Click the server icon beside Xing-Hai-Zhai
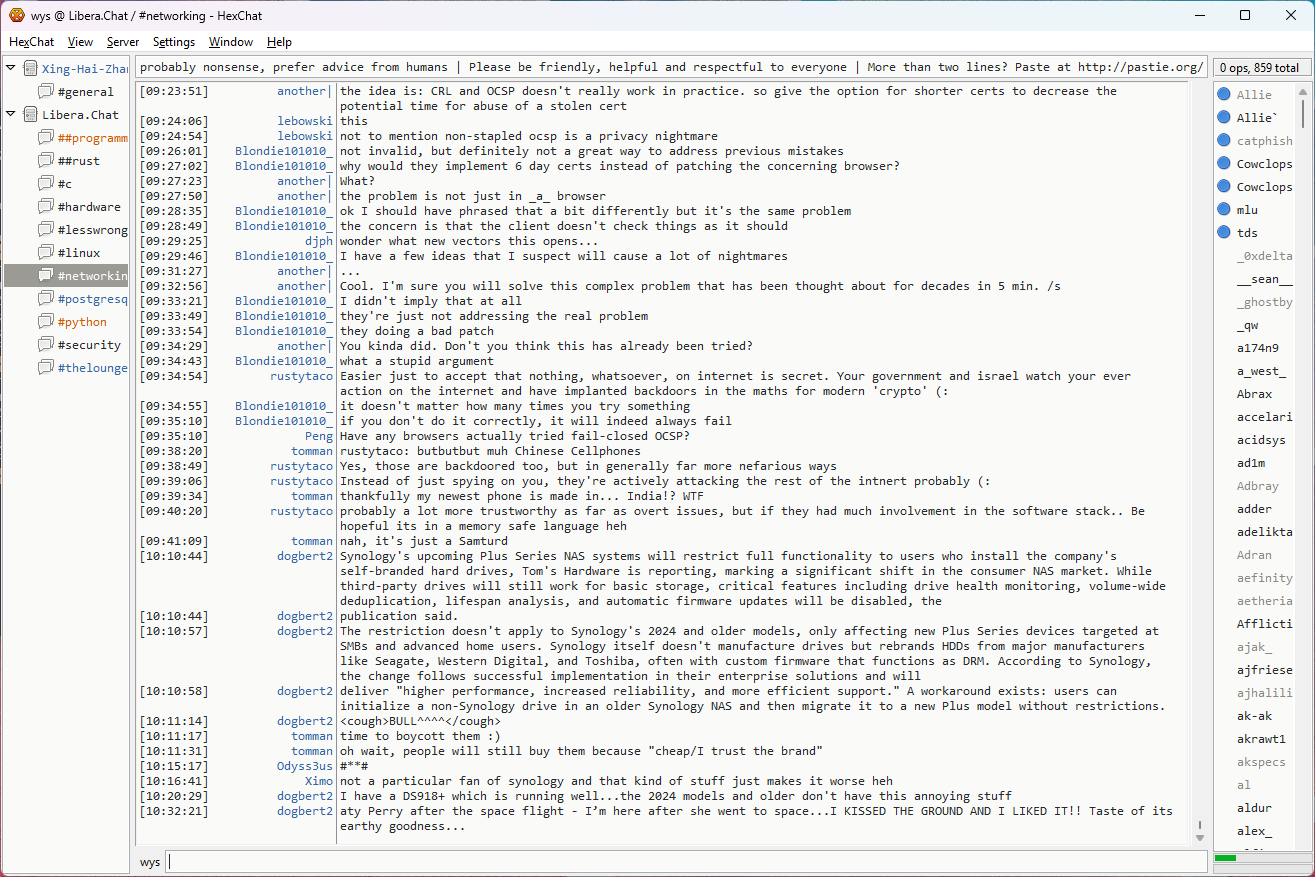Screen dimensions: 1315x877 [x=31, y=68]
